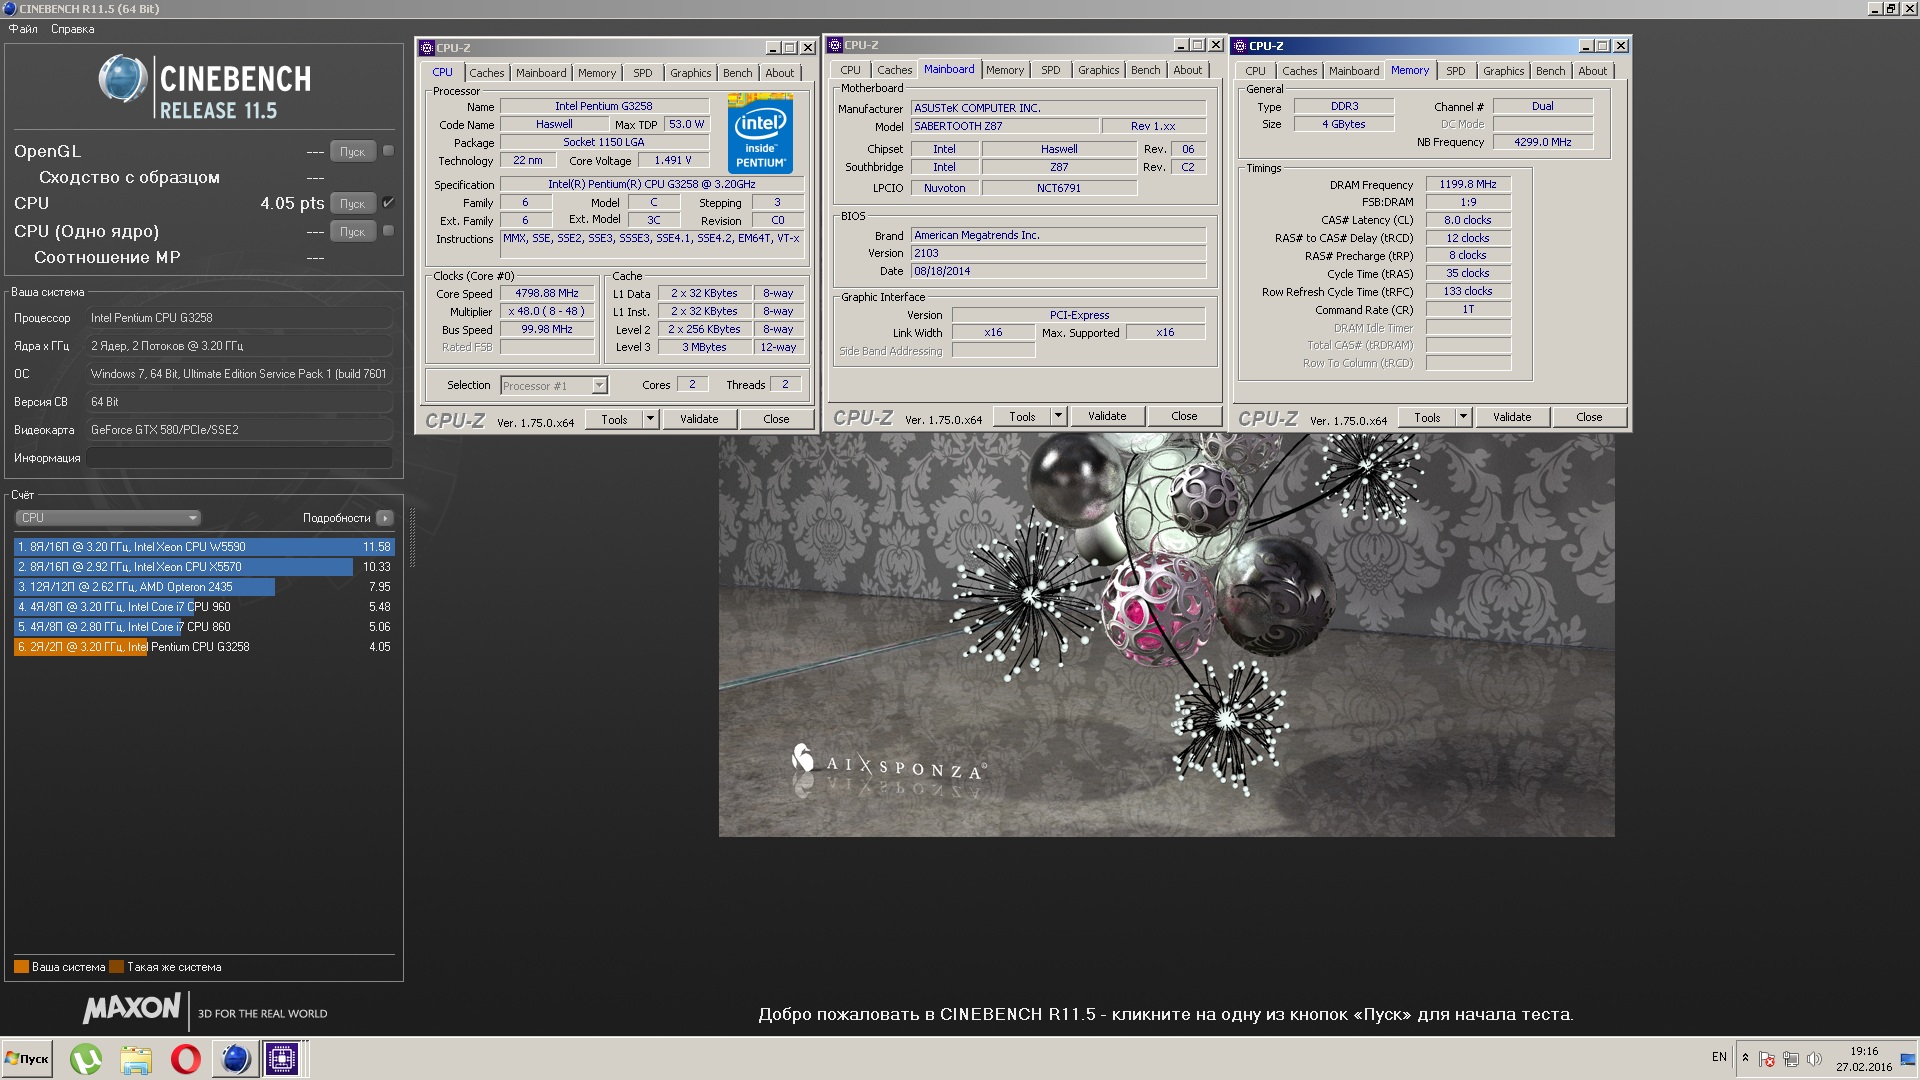This screenshot has height=1080, width=1920.
Task: Click the Cinebench title bar app icon
Action: point(10,8)
